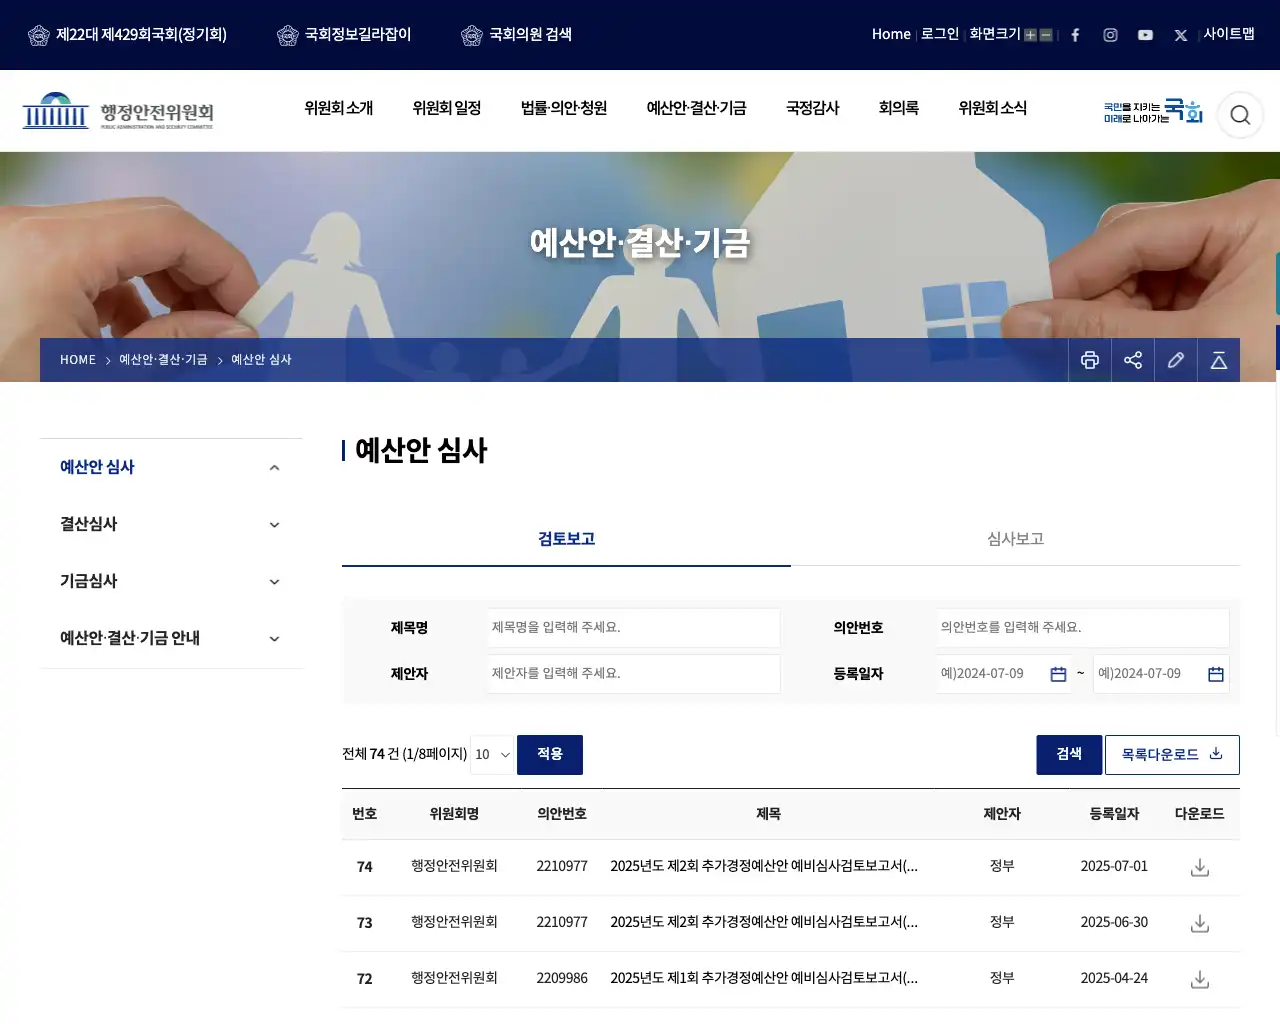Click the 적용 apply button

550,754
